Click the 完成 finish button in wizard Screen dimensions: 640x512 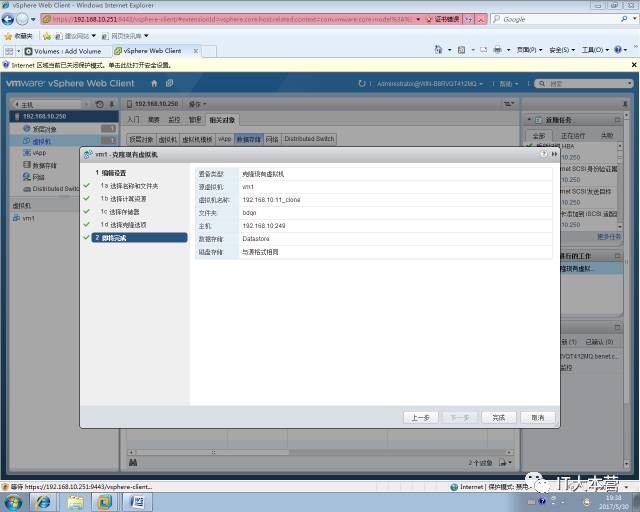point(499,418)
